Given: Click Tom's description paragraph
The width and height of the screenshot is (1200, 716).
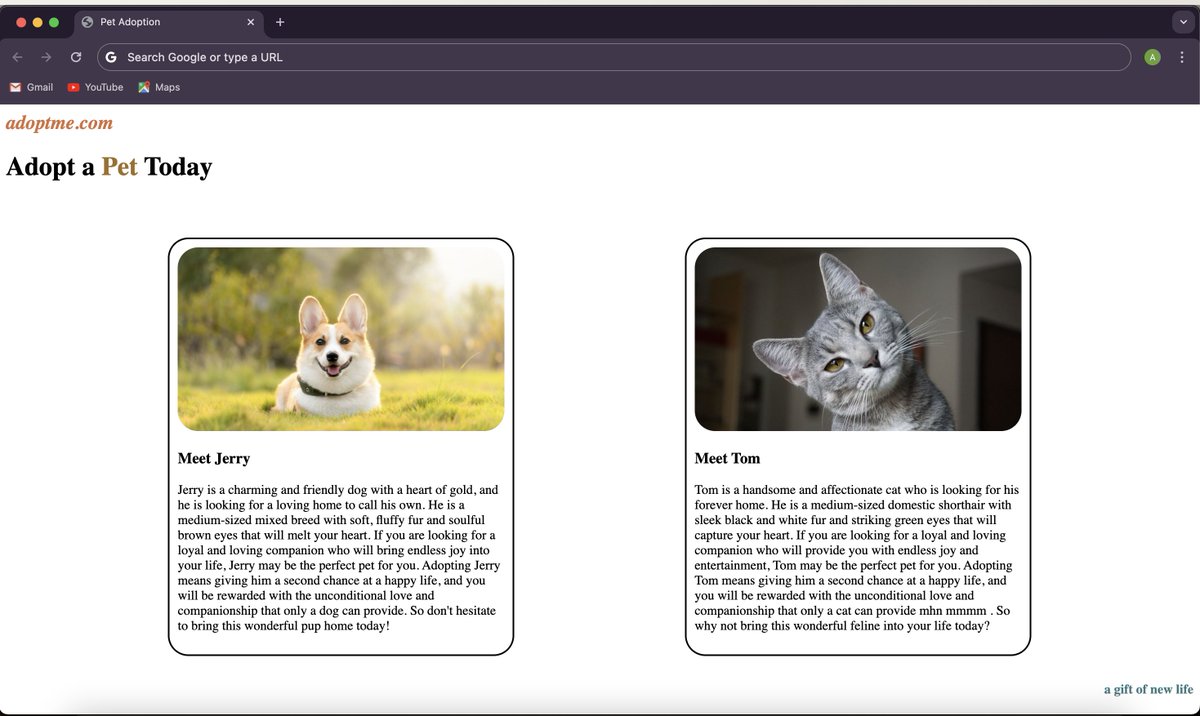Looking at the screenshot, I should point(857,558).
